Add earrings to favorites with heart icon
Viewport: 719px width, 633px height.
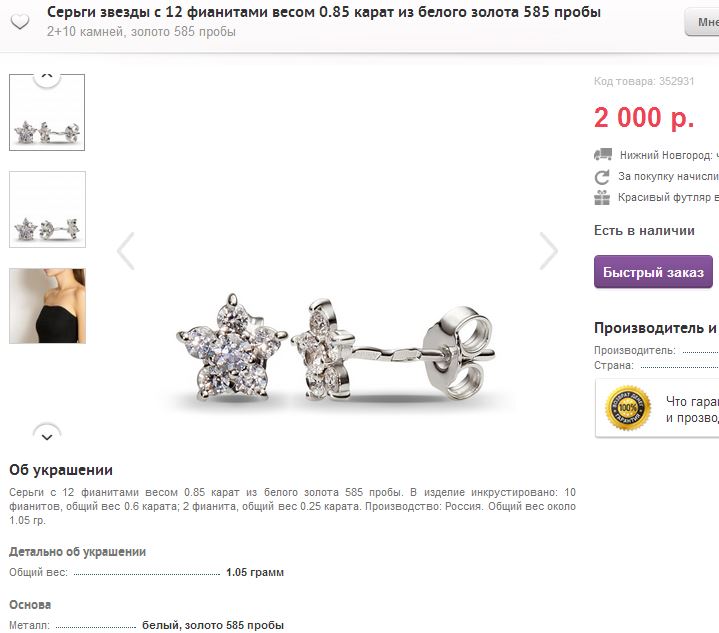tap(20, 21)
